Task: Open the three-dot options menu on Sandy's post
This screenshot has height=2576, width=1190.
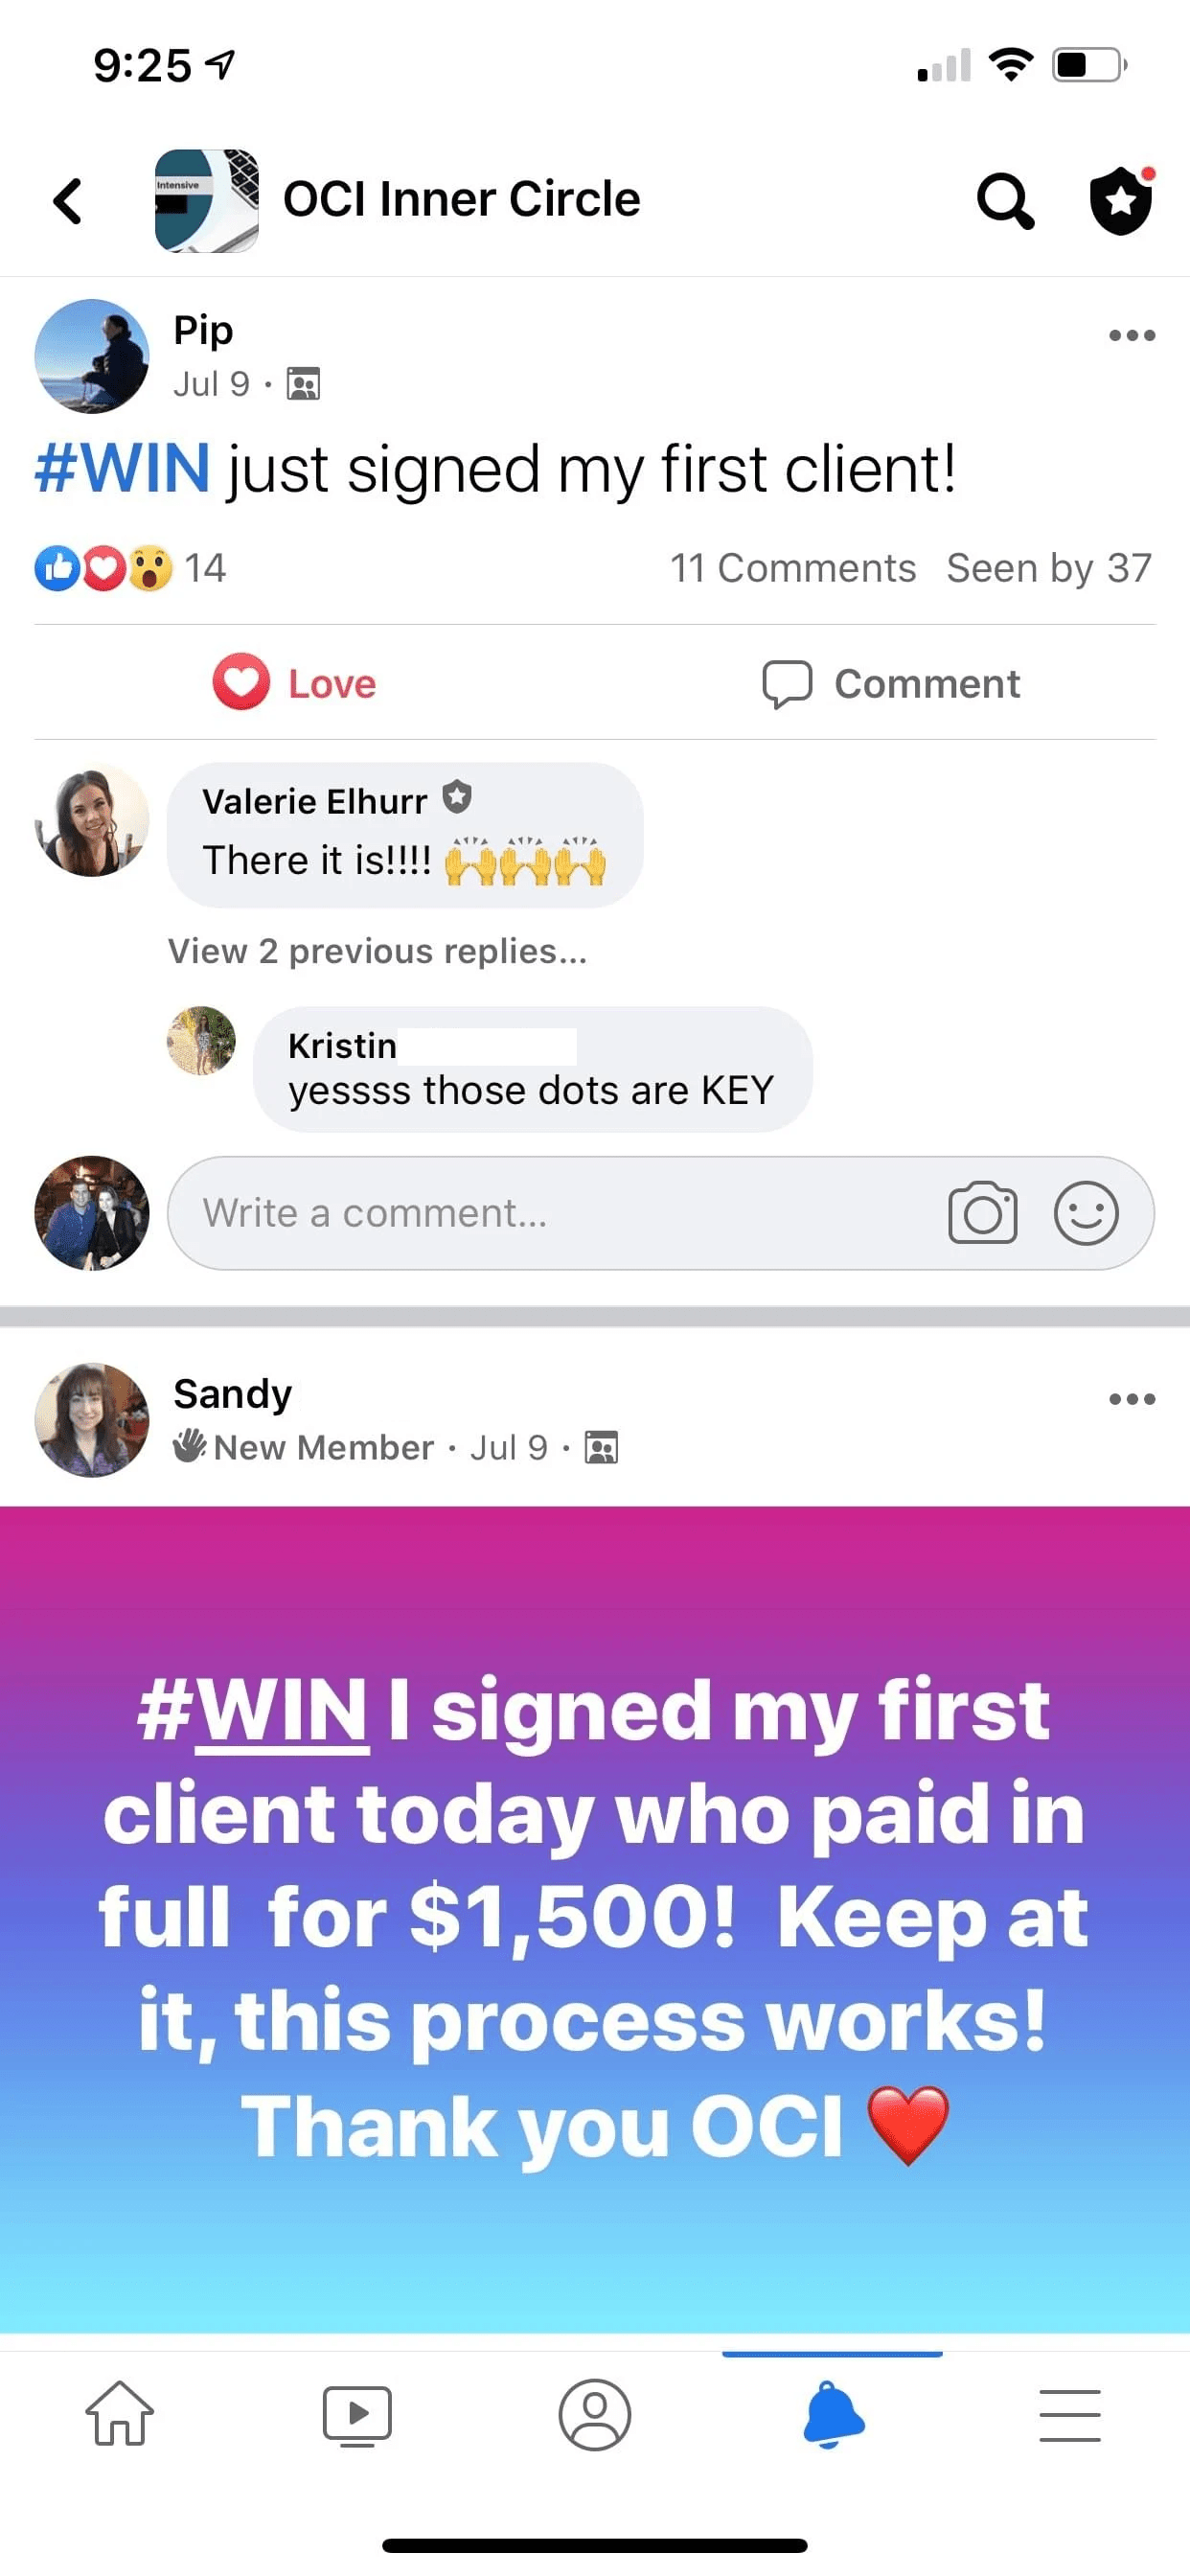Action: point(1132,1399)
